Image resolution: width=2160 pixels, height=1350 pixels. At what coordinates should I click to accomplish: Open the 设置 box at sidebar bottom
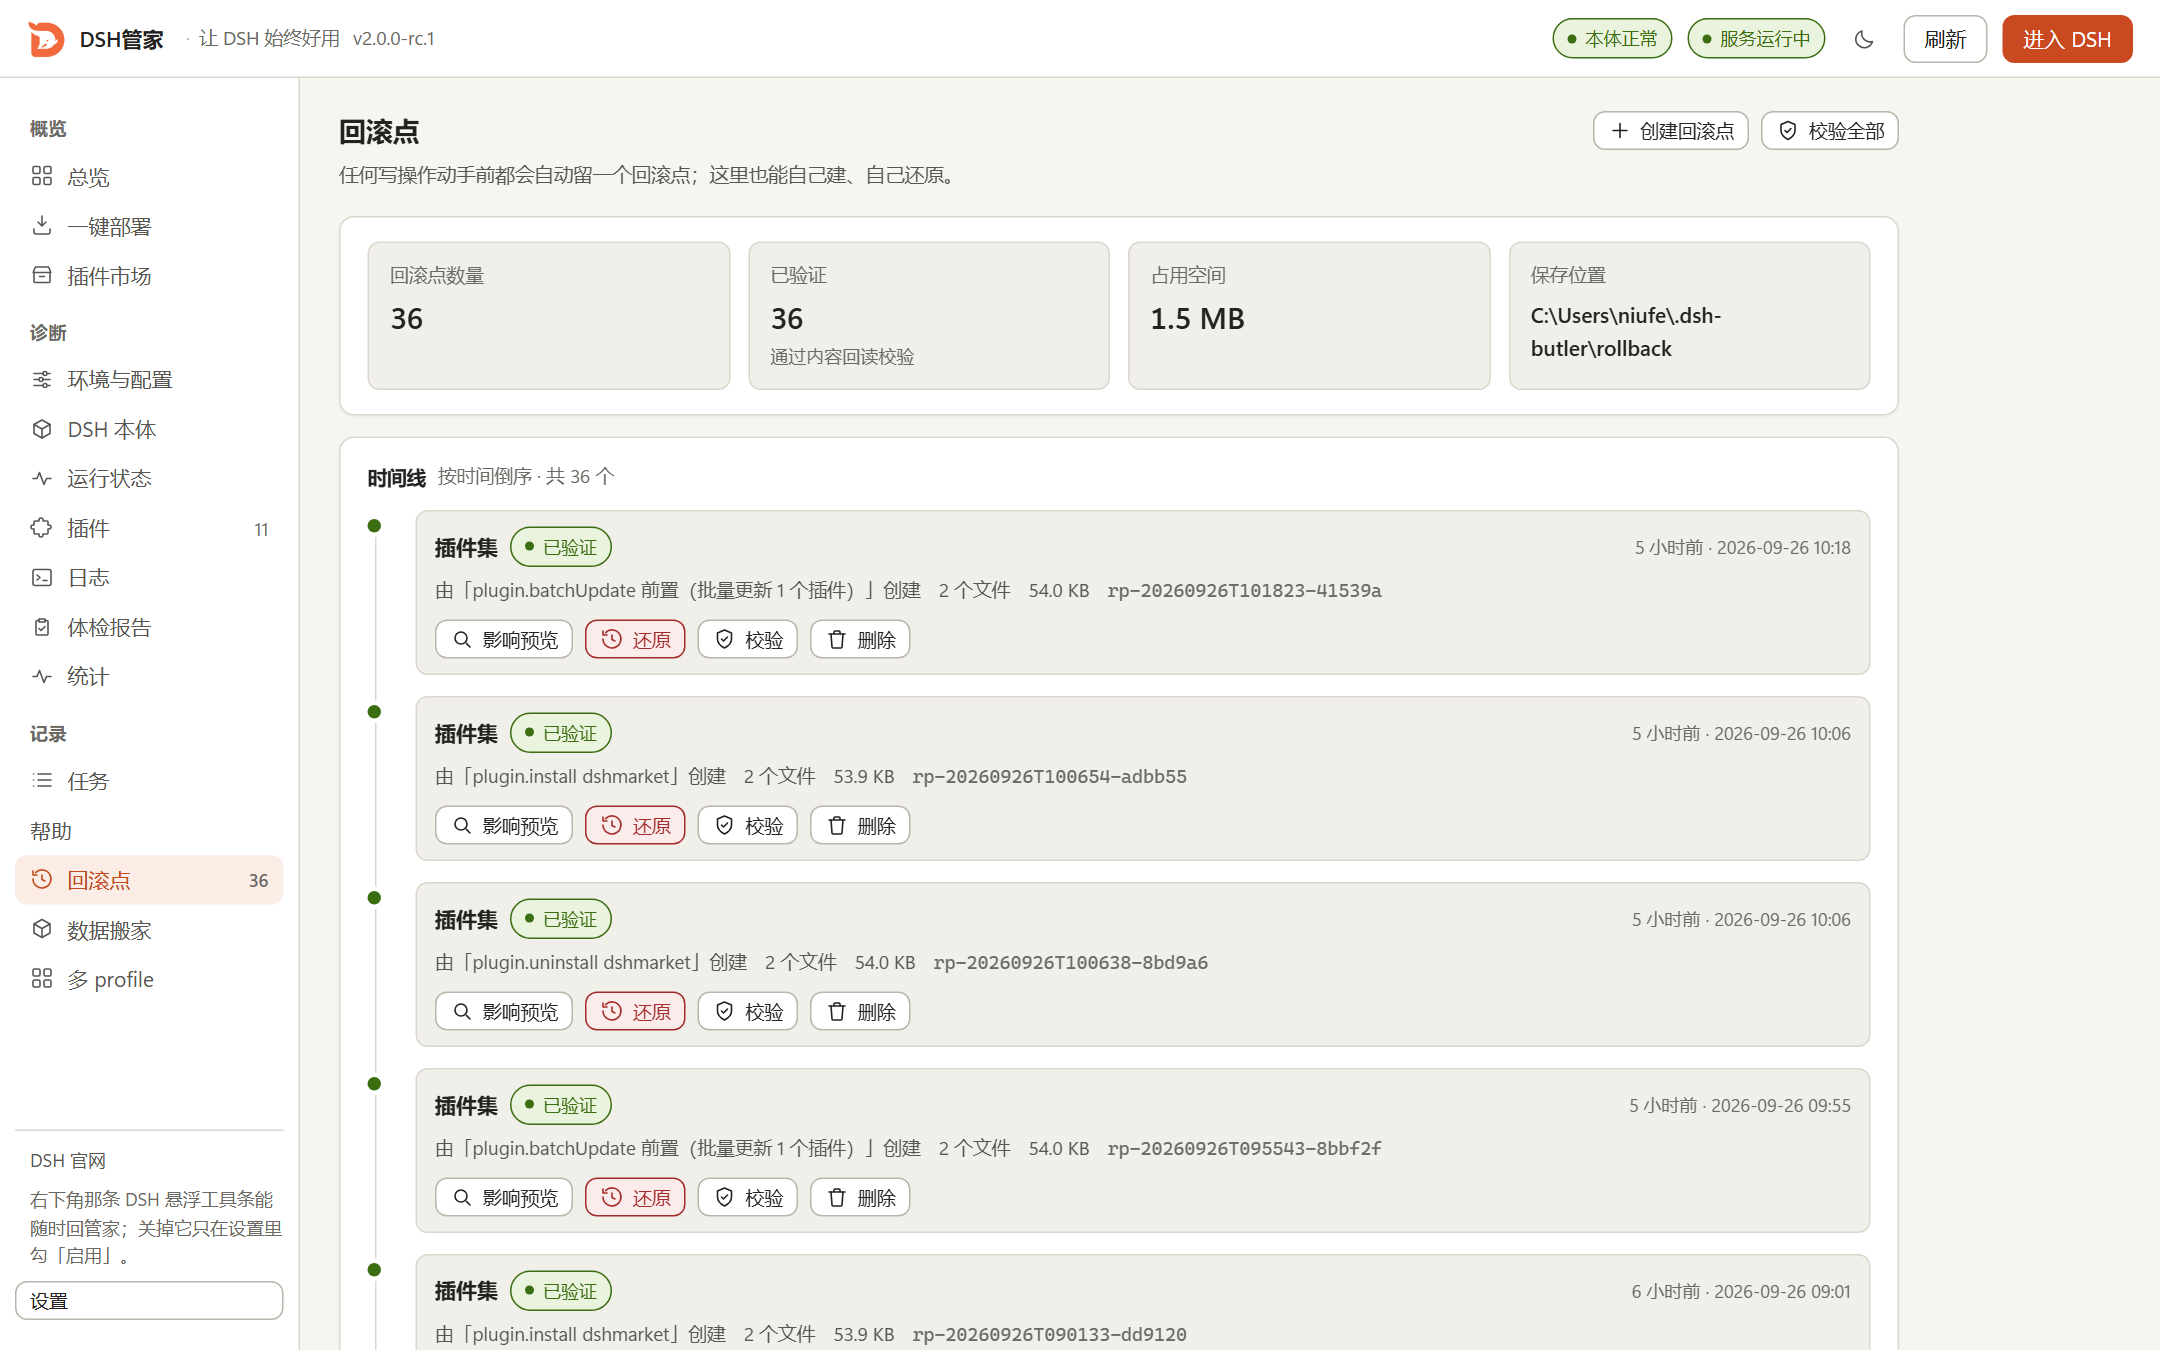pos(149,1300)
